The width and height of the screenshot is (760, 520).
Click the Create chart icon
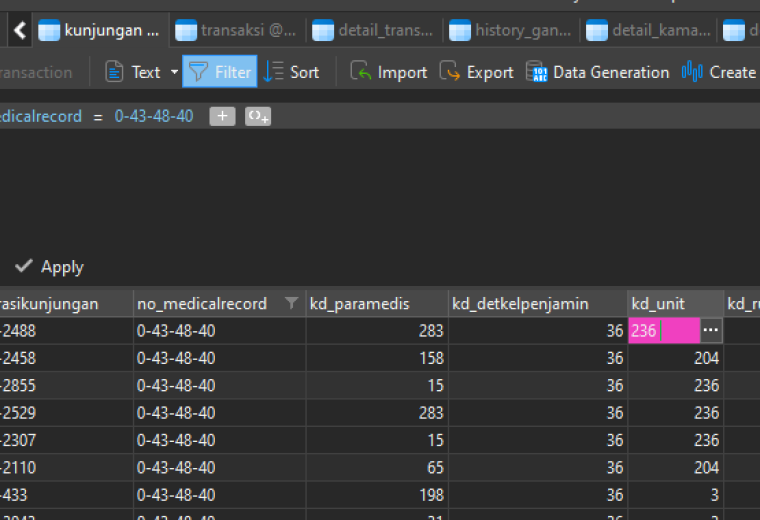pyautogui.click(x=692, y=72)
